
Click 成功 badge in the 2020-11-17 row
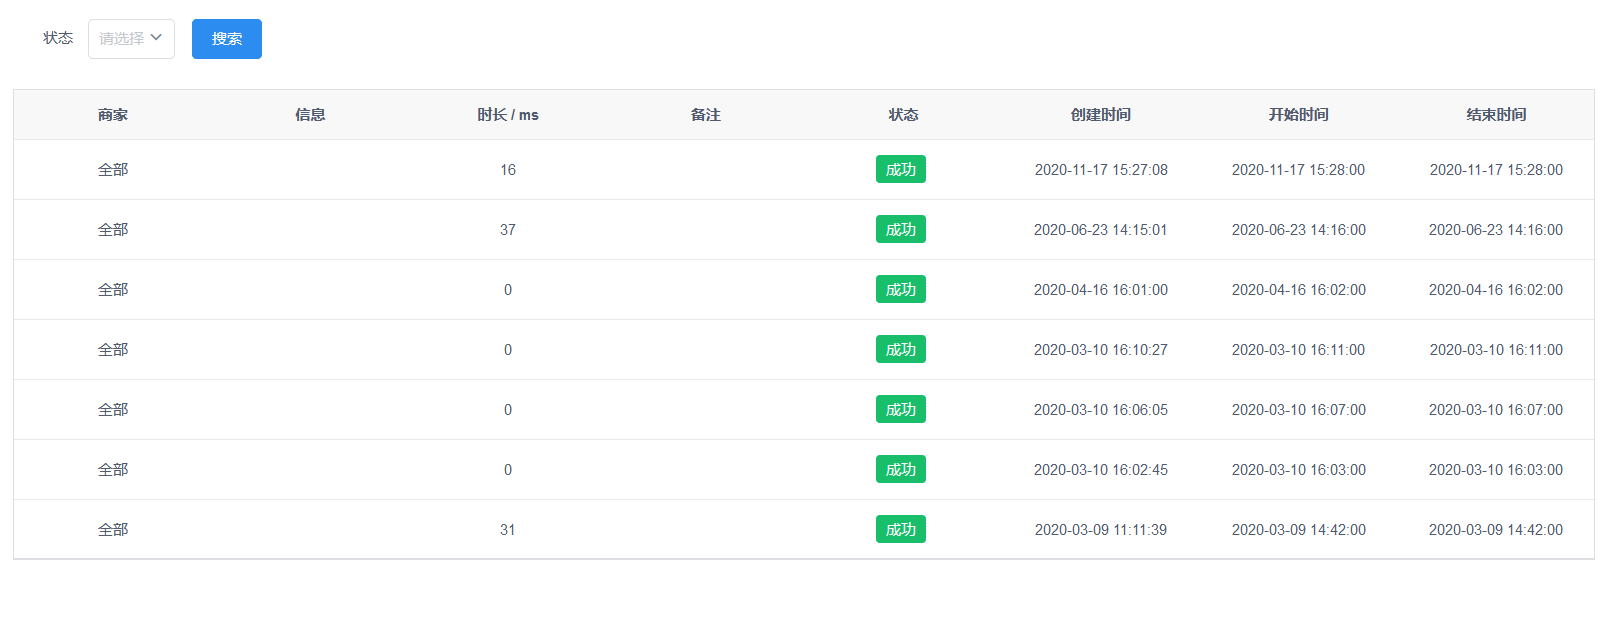point(901,170)
